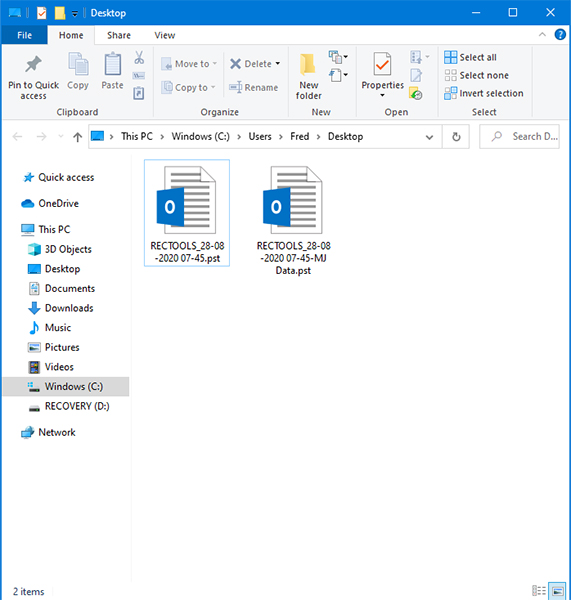Click the History icon in Open group
571x600 pixels.
click(416, 93)
